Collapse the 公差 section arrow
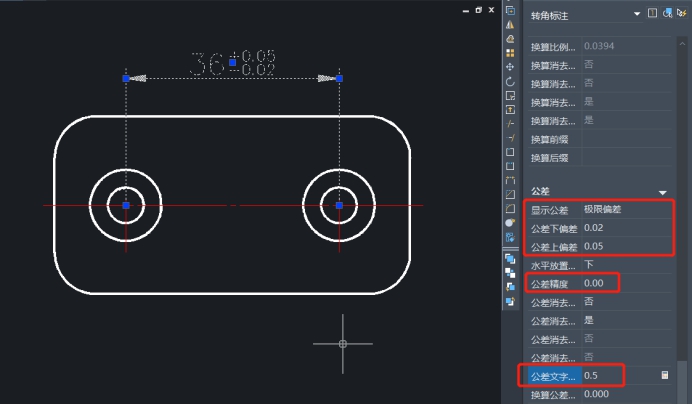 pos(662,191)
